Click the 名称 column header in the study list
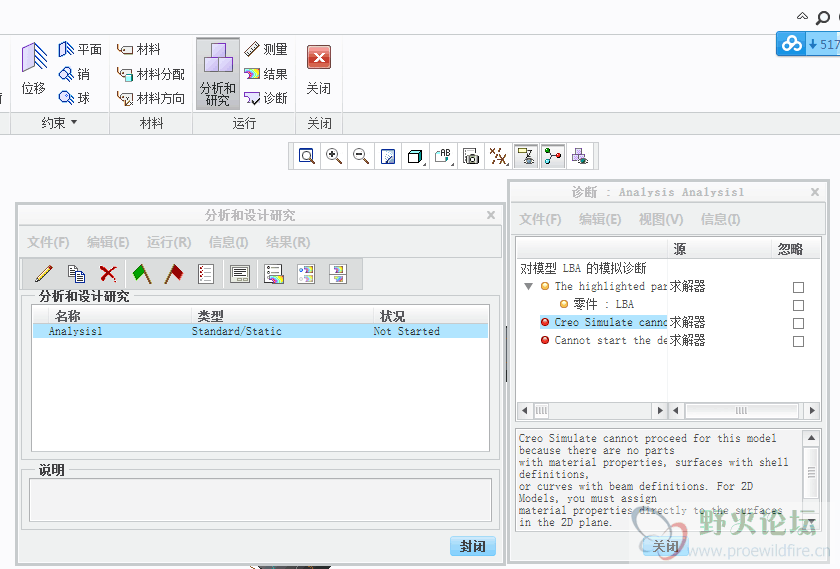 point(119,316)
